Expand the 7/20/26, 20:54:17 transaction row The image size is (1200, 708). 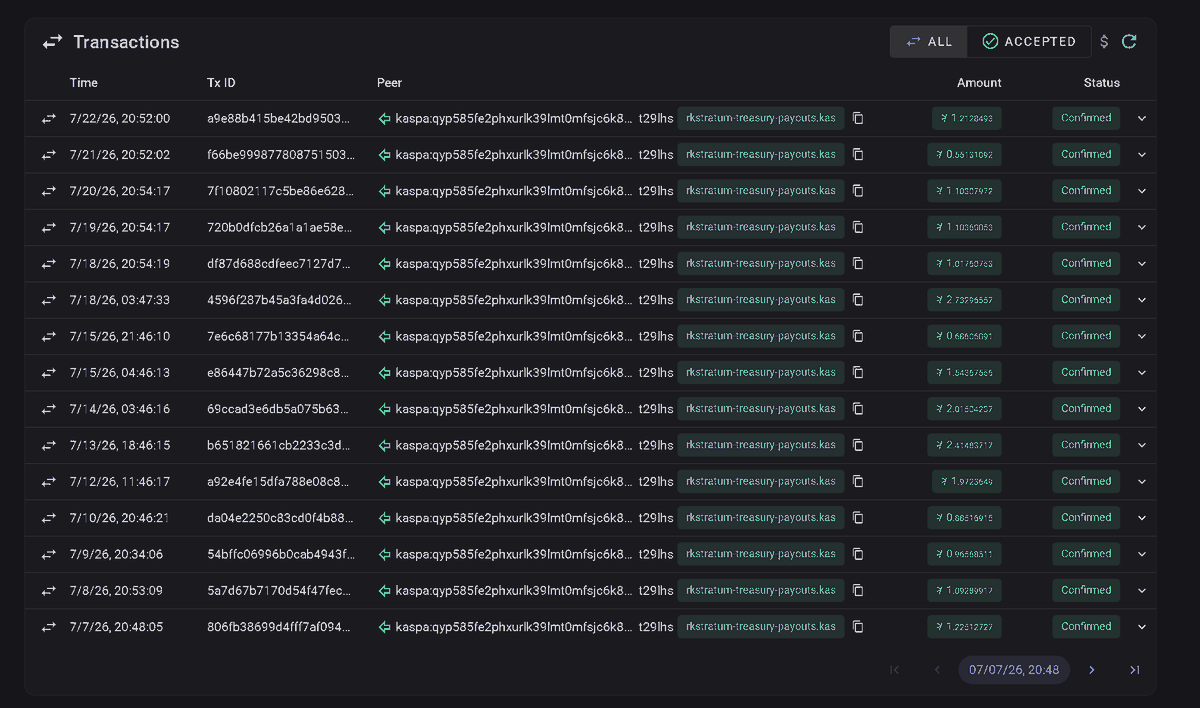point(1142,191)
